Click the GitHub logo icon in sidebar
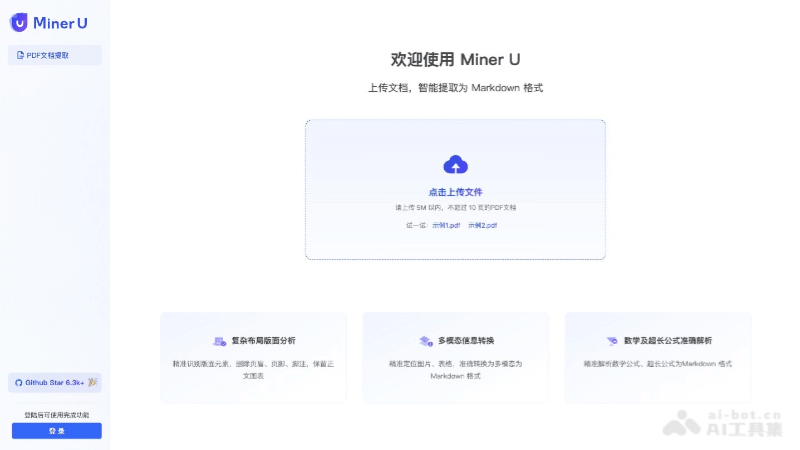800x450 pixels. click(x=18, y=383)
